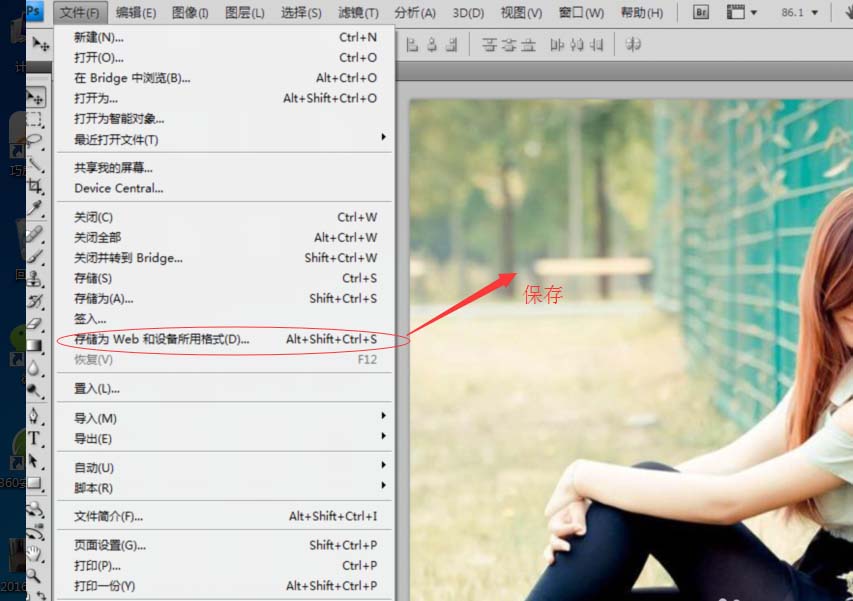Image resolution: width=853 pixels, height=601 pixels.
Task: Launch Bridge with the Br icon
Action: point(701,12)
